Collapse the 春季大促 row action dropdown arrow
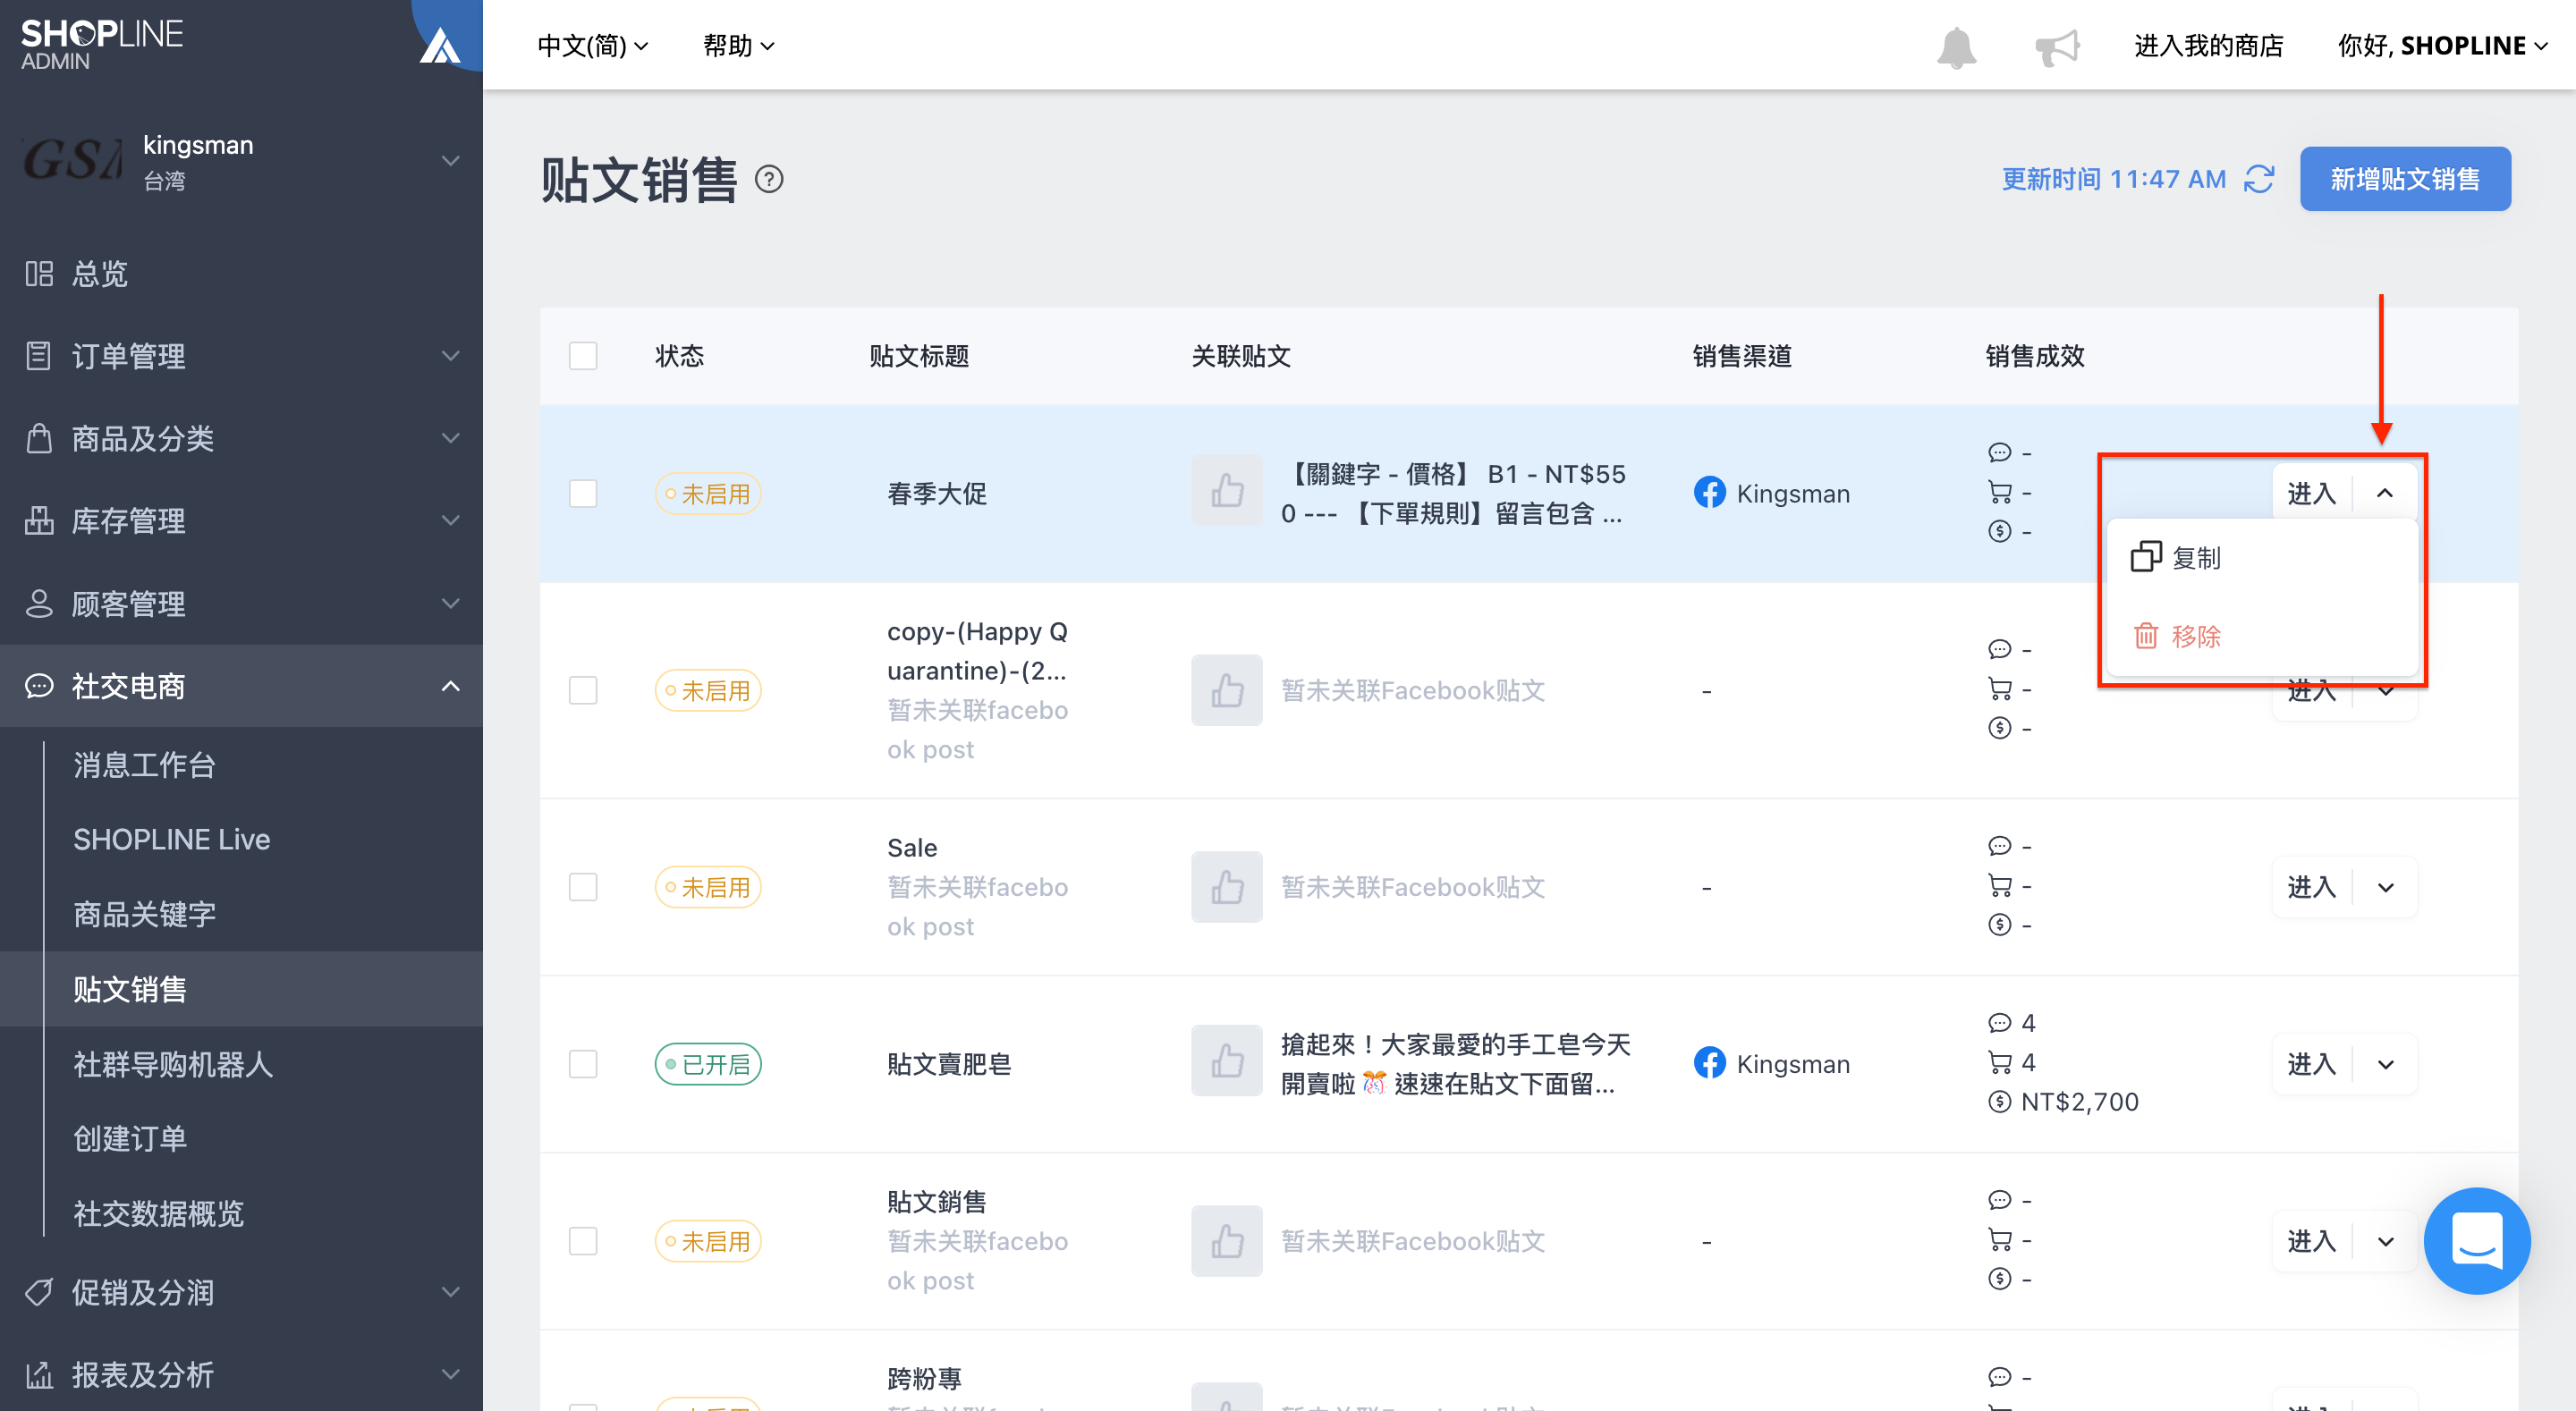The image size is (2576, 1411). pos(2385,493)
